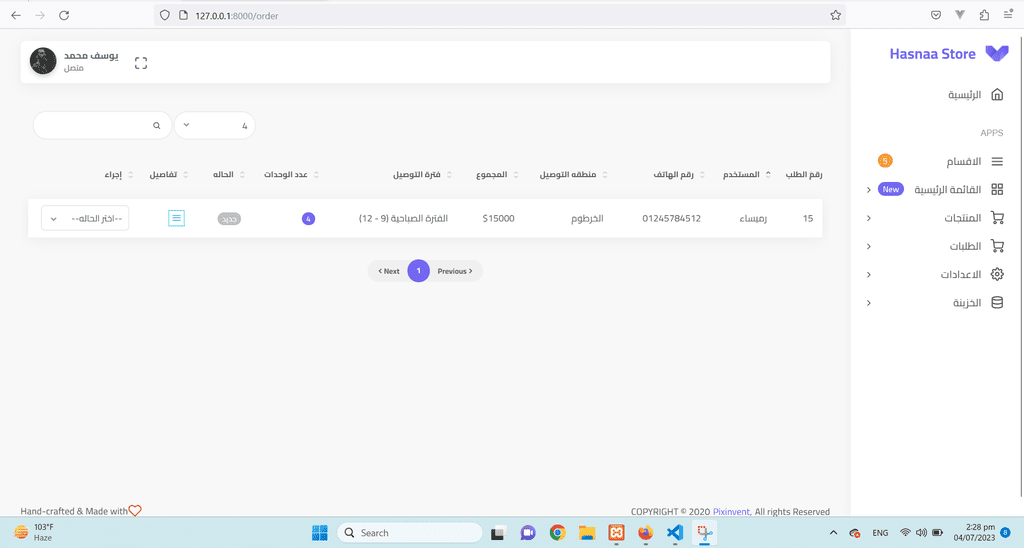
Task: Show hidden system tray icons chevron
Action: tap(833, 533)
